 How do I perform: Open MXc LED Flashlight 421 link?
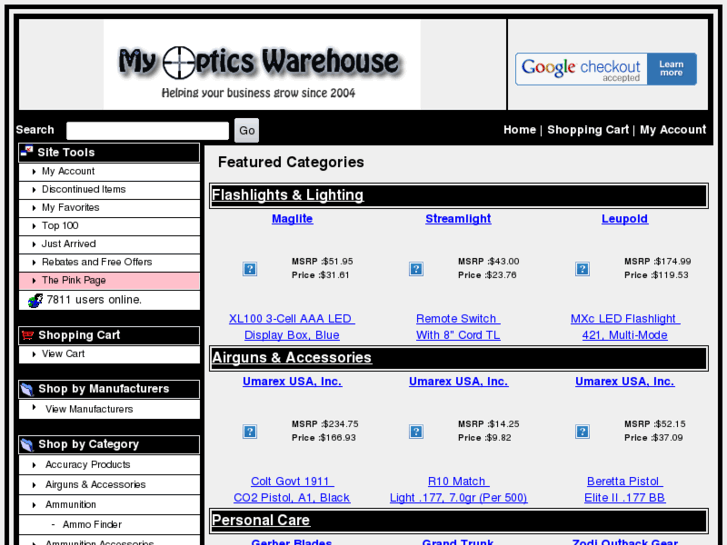tap(625, 327)
